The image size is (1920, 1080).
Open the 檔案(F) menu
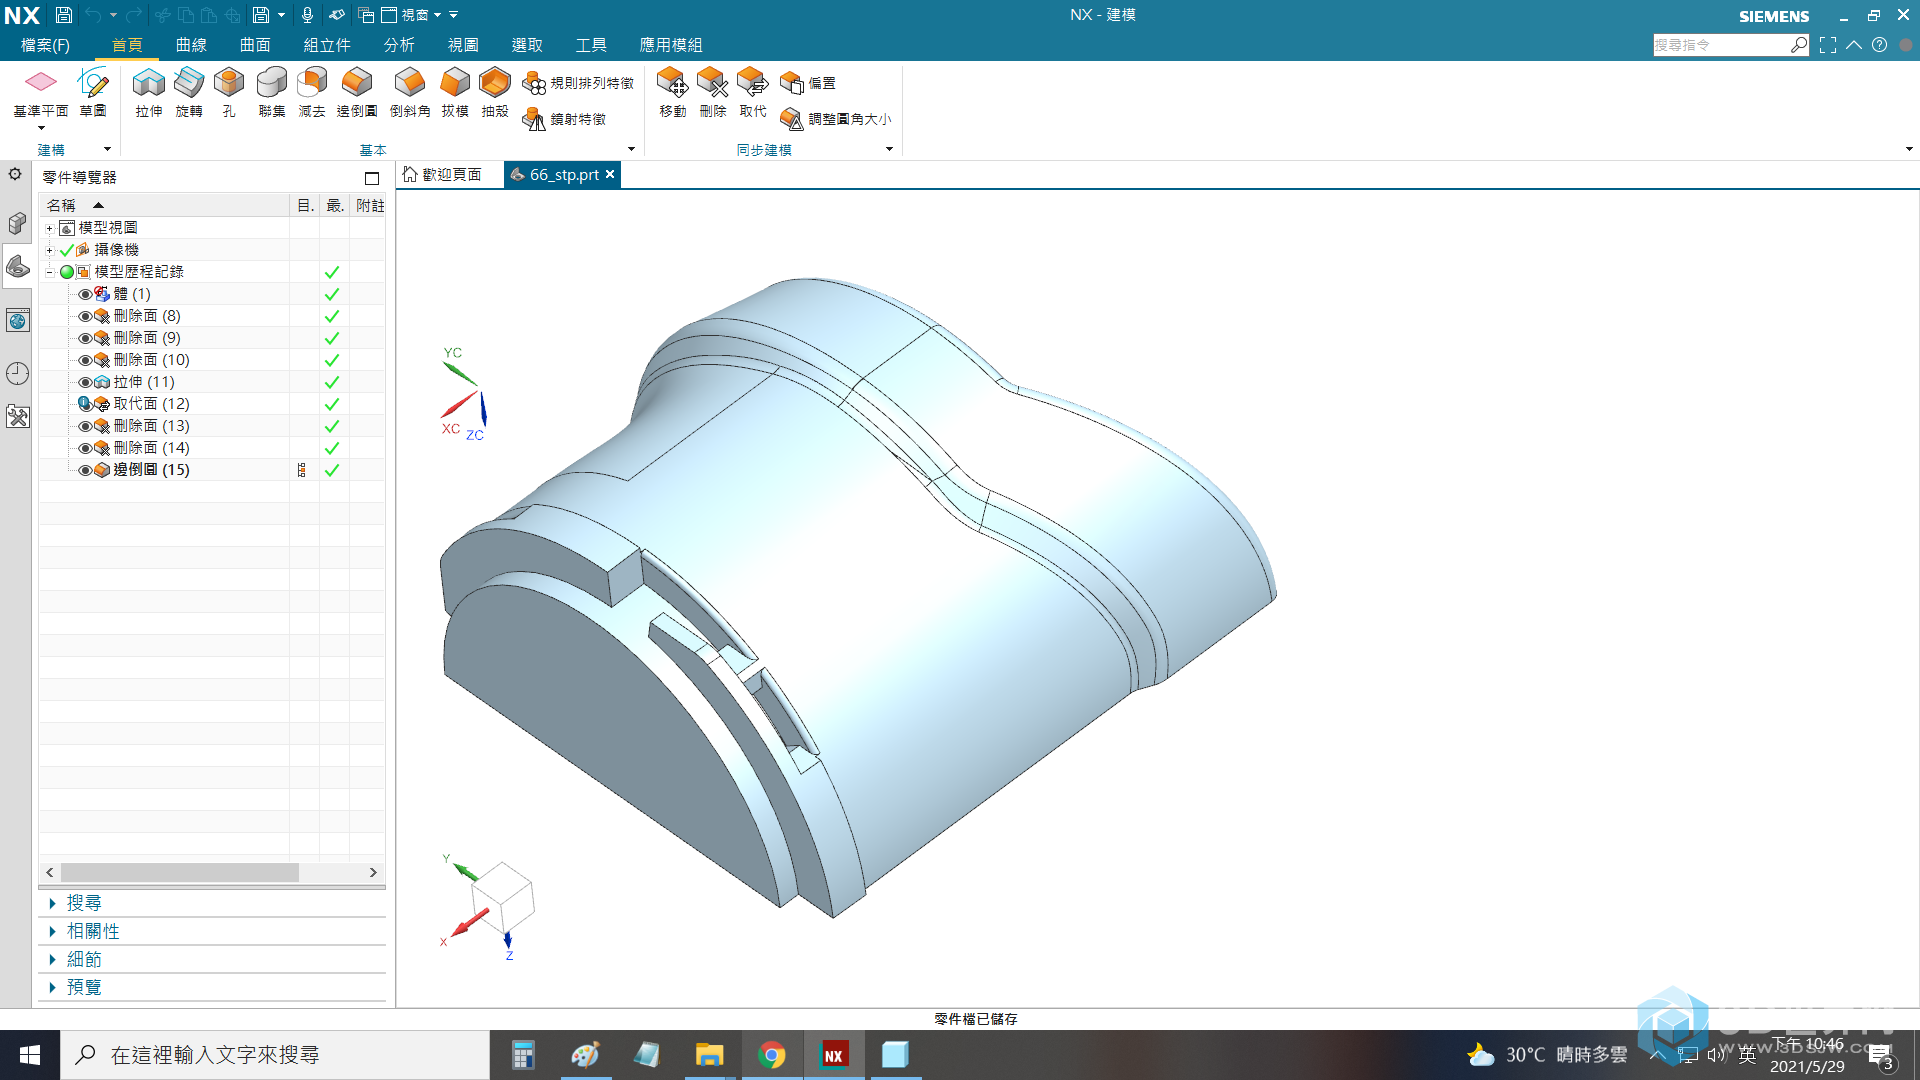coord(45,45)
